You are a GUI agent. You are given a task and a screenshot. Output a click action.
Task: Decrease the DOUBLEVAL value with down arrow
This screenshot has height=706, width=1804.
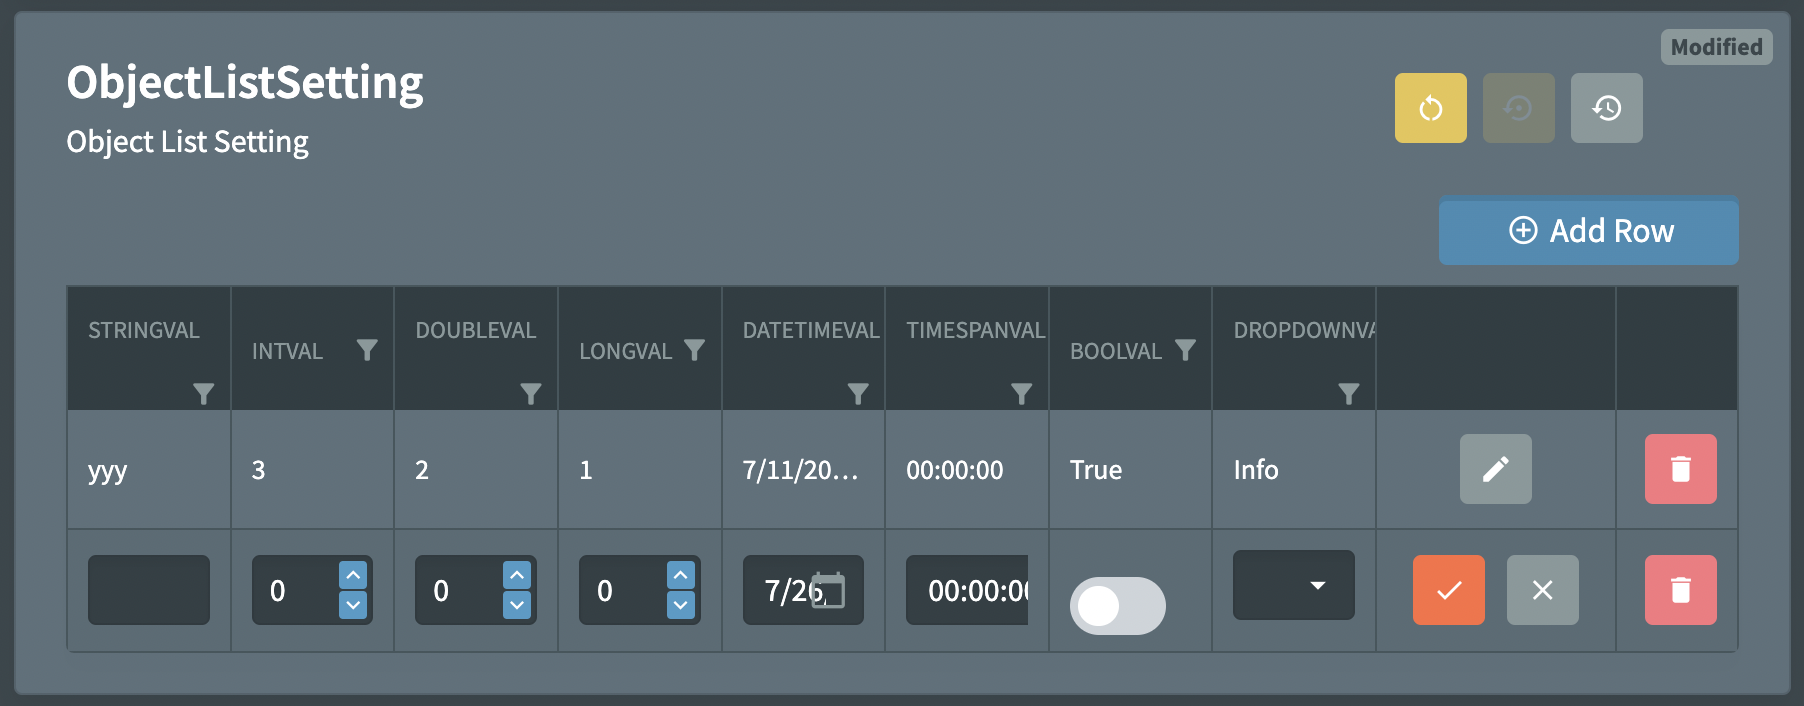pyautogui.click(x=517, y=605)
